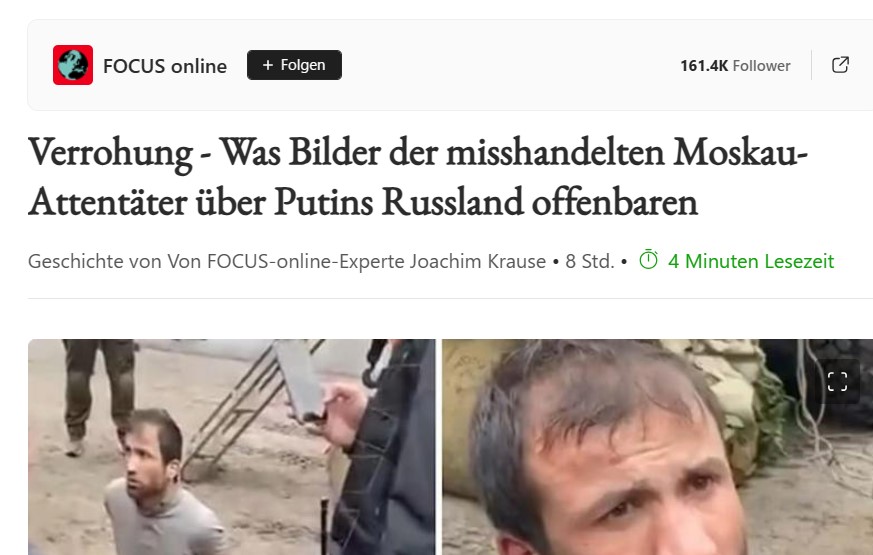Expand the image with the fullscreen icon
Image resolution: width=873 pixels, height=555 pixels.
click(837, 382)
